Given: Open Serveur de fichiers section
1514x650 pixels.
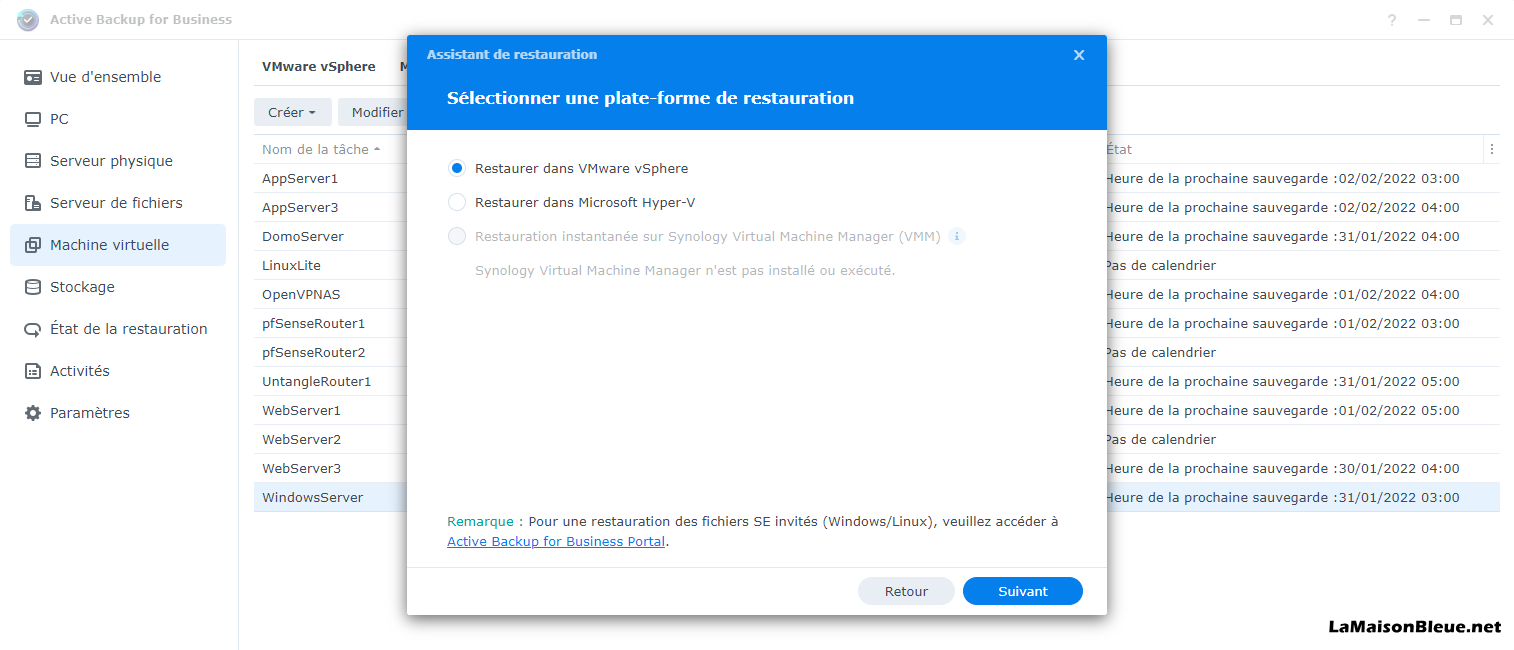Looking at the screenshot, I should [x=116, y=203].
